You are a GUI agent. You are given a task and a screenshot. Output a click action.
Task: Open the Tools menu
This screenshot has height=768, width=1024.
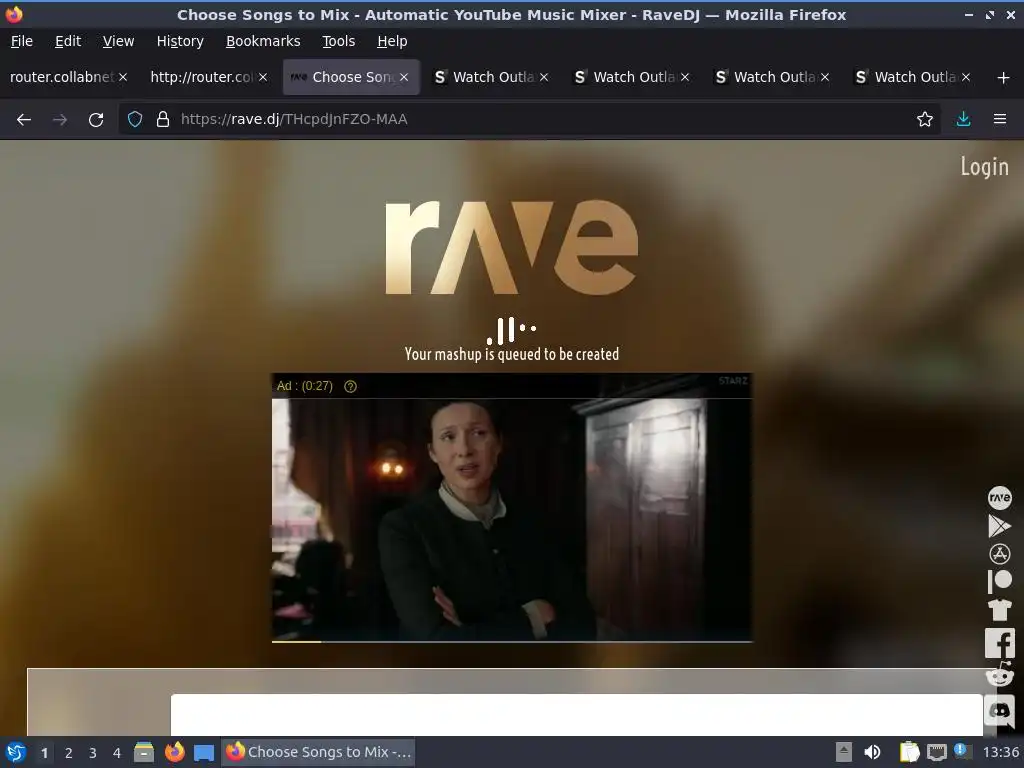tap(338, 41)
